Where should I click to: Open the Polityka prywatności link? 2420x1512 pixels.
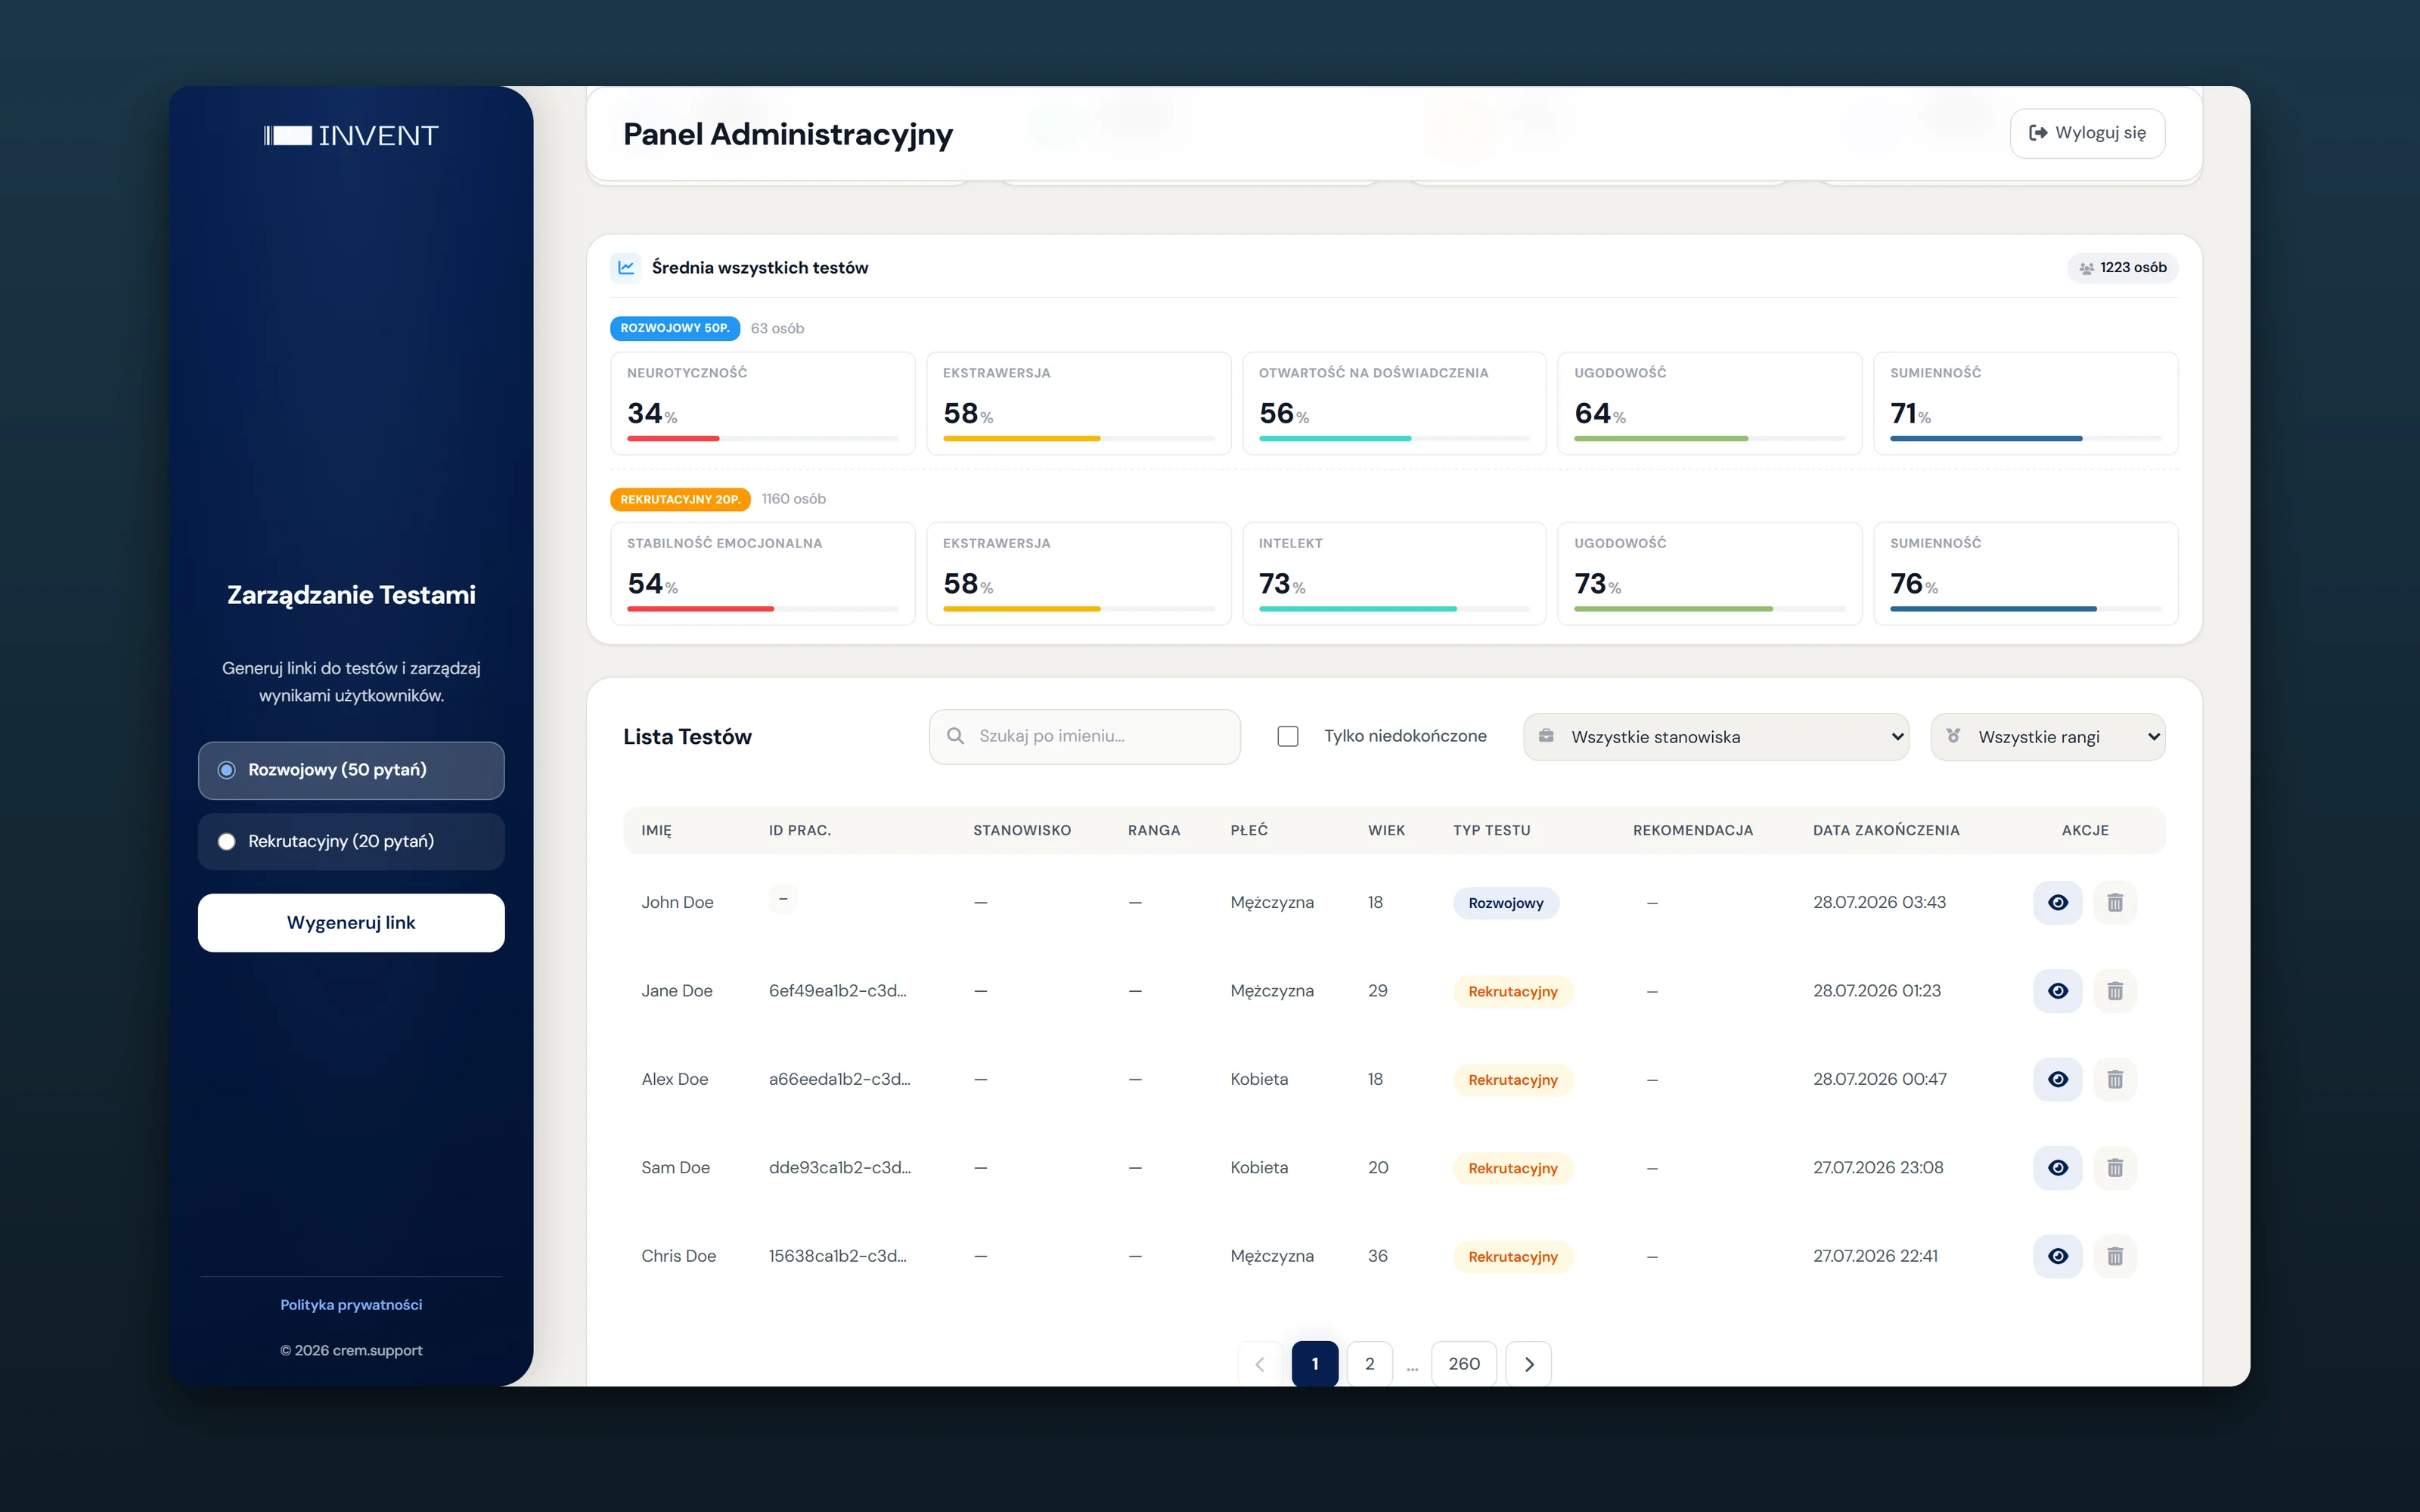(351, 1305)
